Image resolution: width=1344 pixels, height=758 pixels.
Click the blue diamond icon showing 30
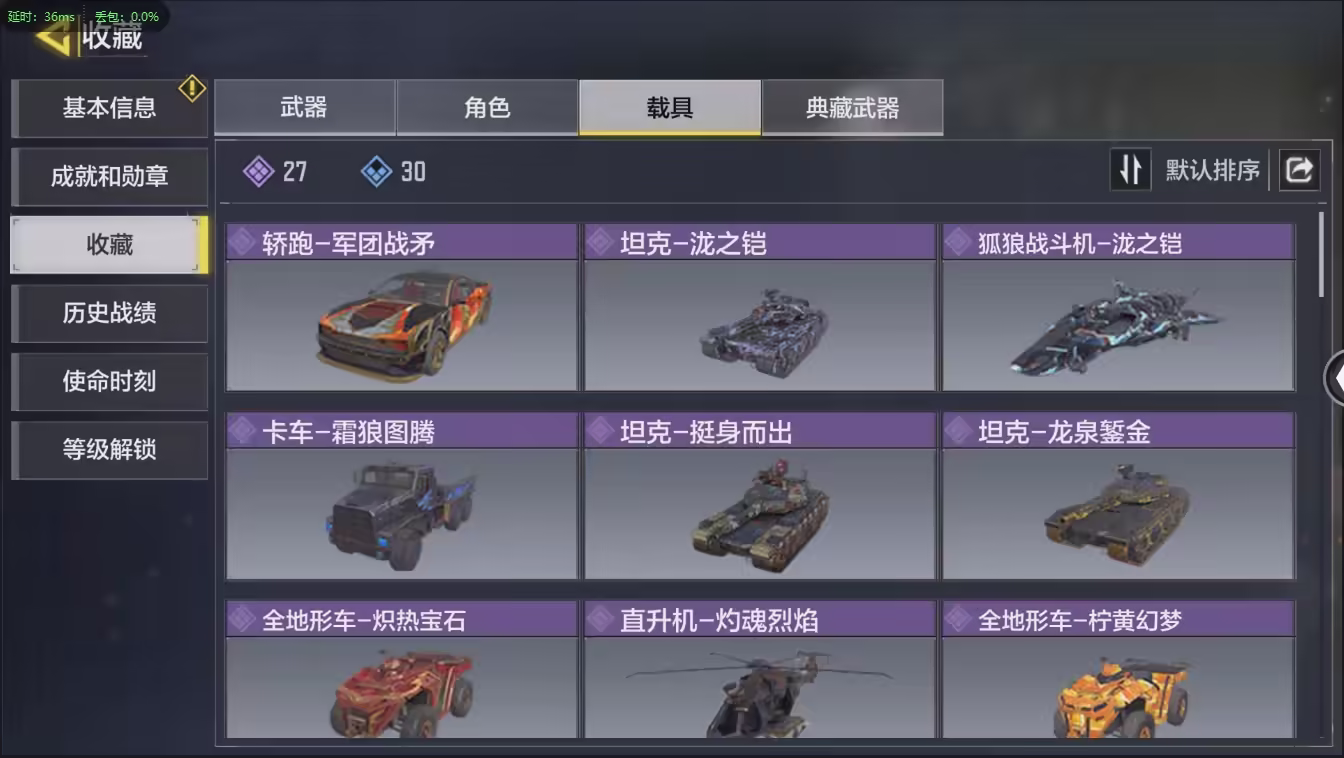click(x=376, y=172)
